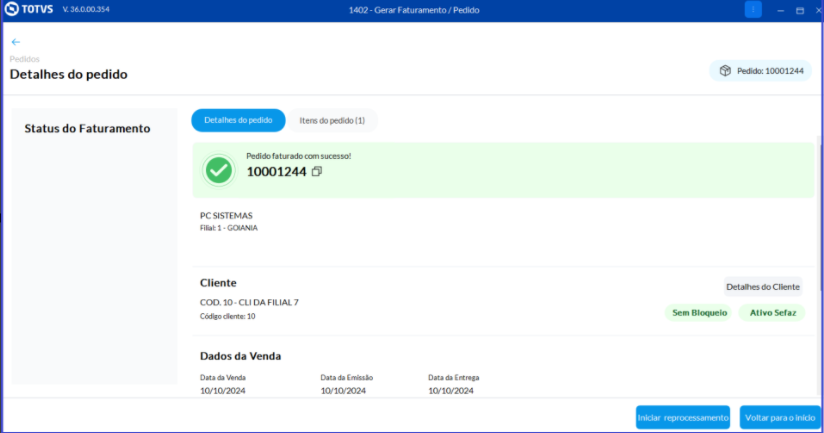Screen dimensions: 824x433
Task: Select the Status do Faturamento panel heading
Action: point(87,128)
